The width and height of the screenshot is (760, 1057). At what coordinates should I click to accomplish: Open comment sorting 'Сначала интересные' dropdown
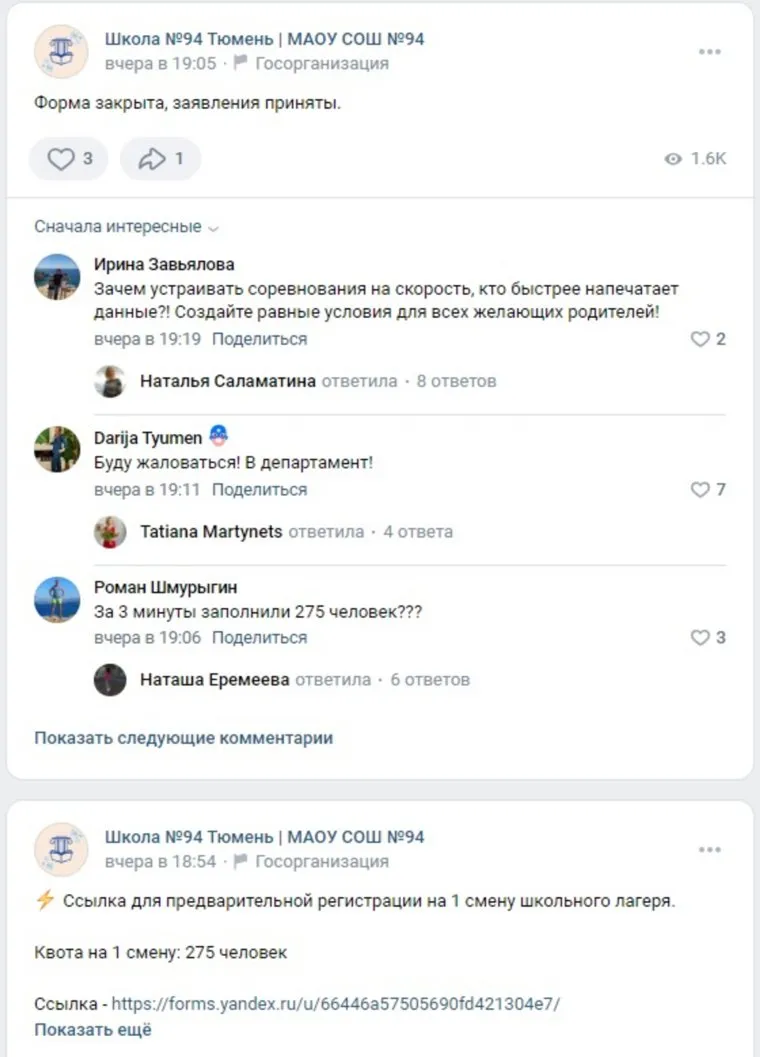pyautogui.click(x=126, y=227)
